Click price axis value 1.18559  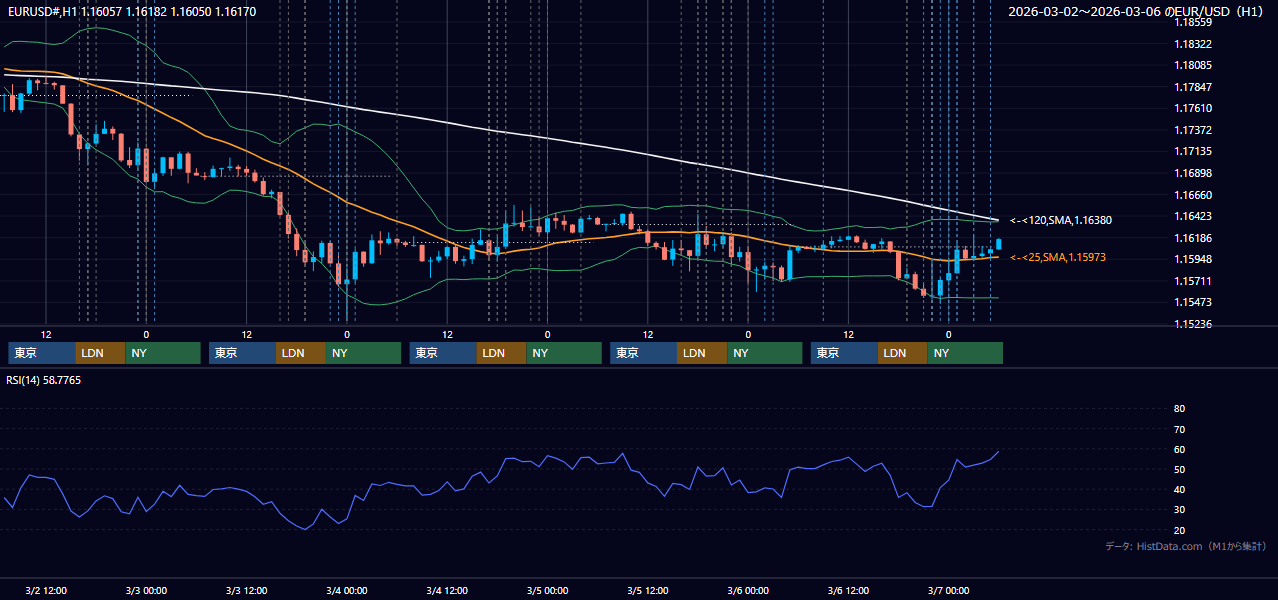click(1192, 22)
